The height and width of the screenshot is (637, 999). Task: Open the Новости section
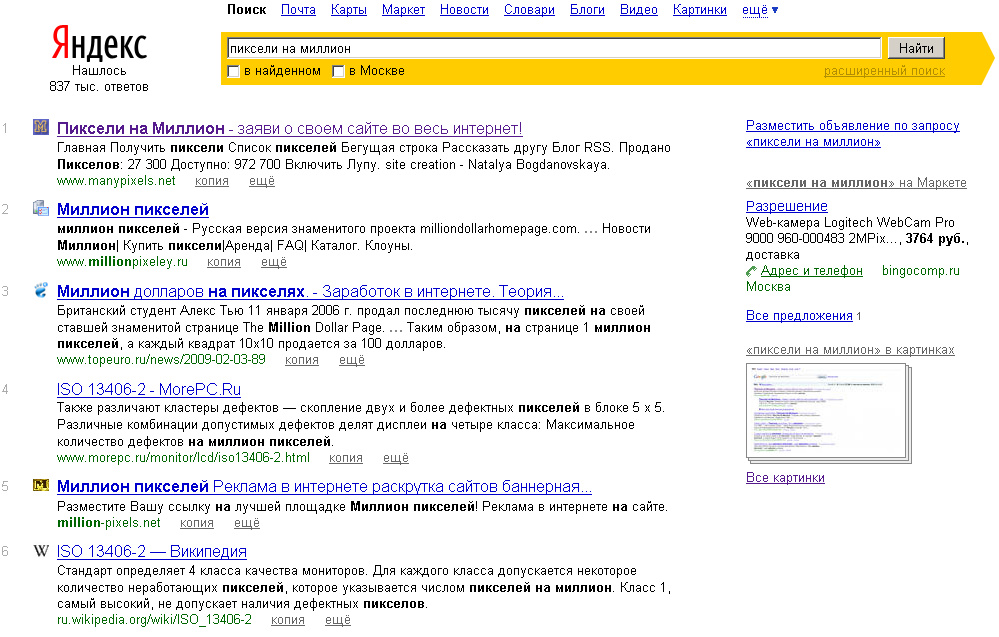pyautogui.click(x=464, y=10)
